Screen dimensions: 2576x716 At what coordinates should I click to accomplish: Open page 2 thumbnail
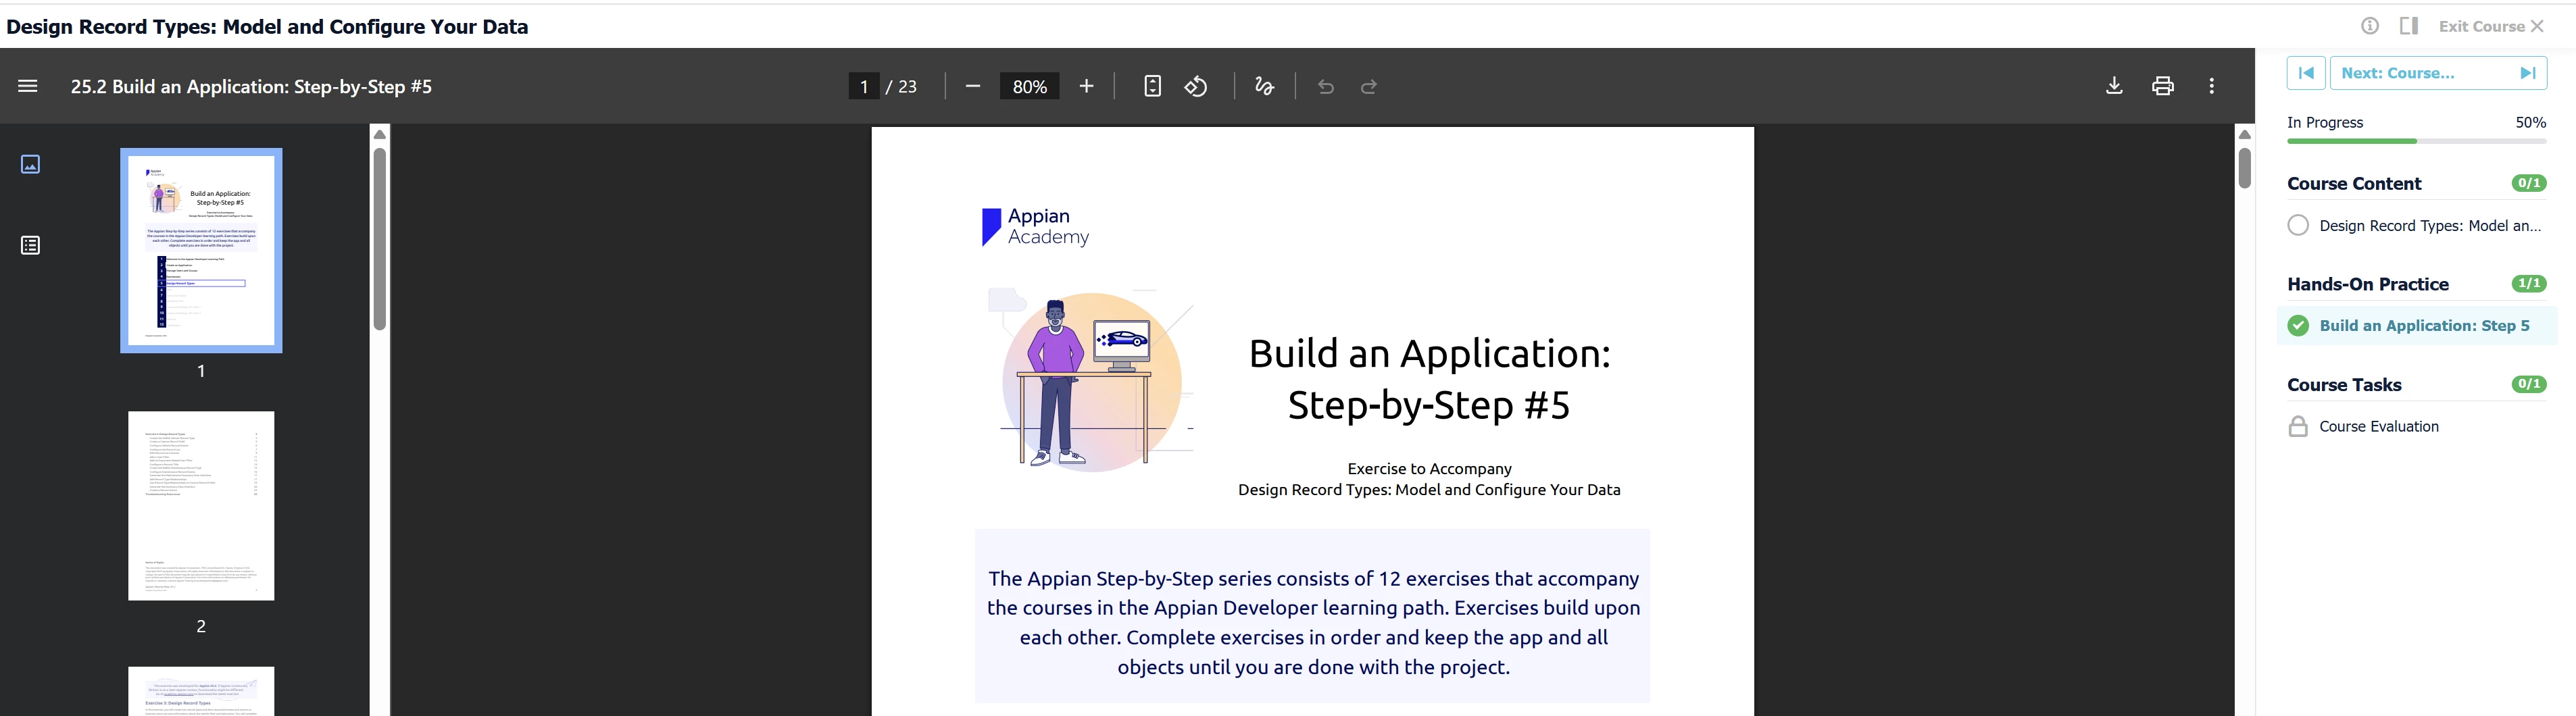pos(201,506)
